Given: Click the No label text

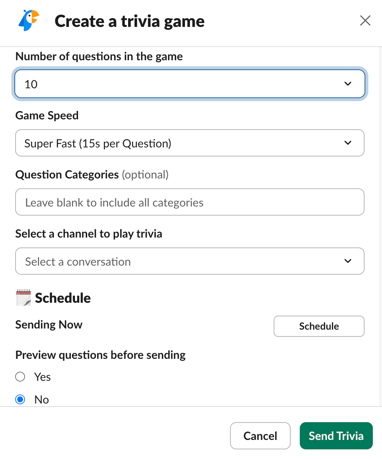Looking at the screenshot, I should 42,399.
